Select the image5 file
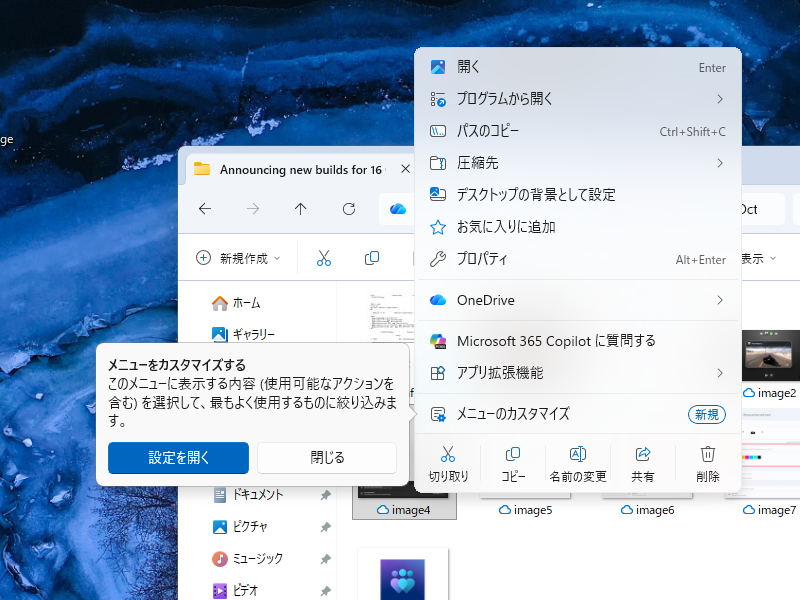The width and height of the screenshot is (800, 600). [526, 510]
